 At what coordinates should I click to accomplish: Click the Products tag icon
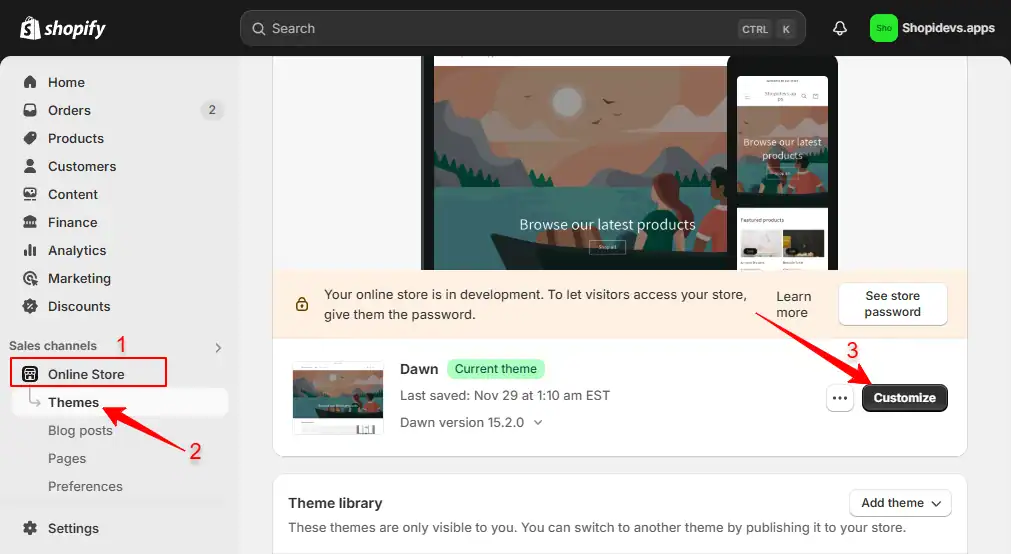click(30, 138)
